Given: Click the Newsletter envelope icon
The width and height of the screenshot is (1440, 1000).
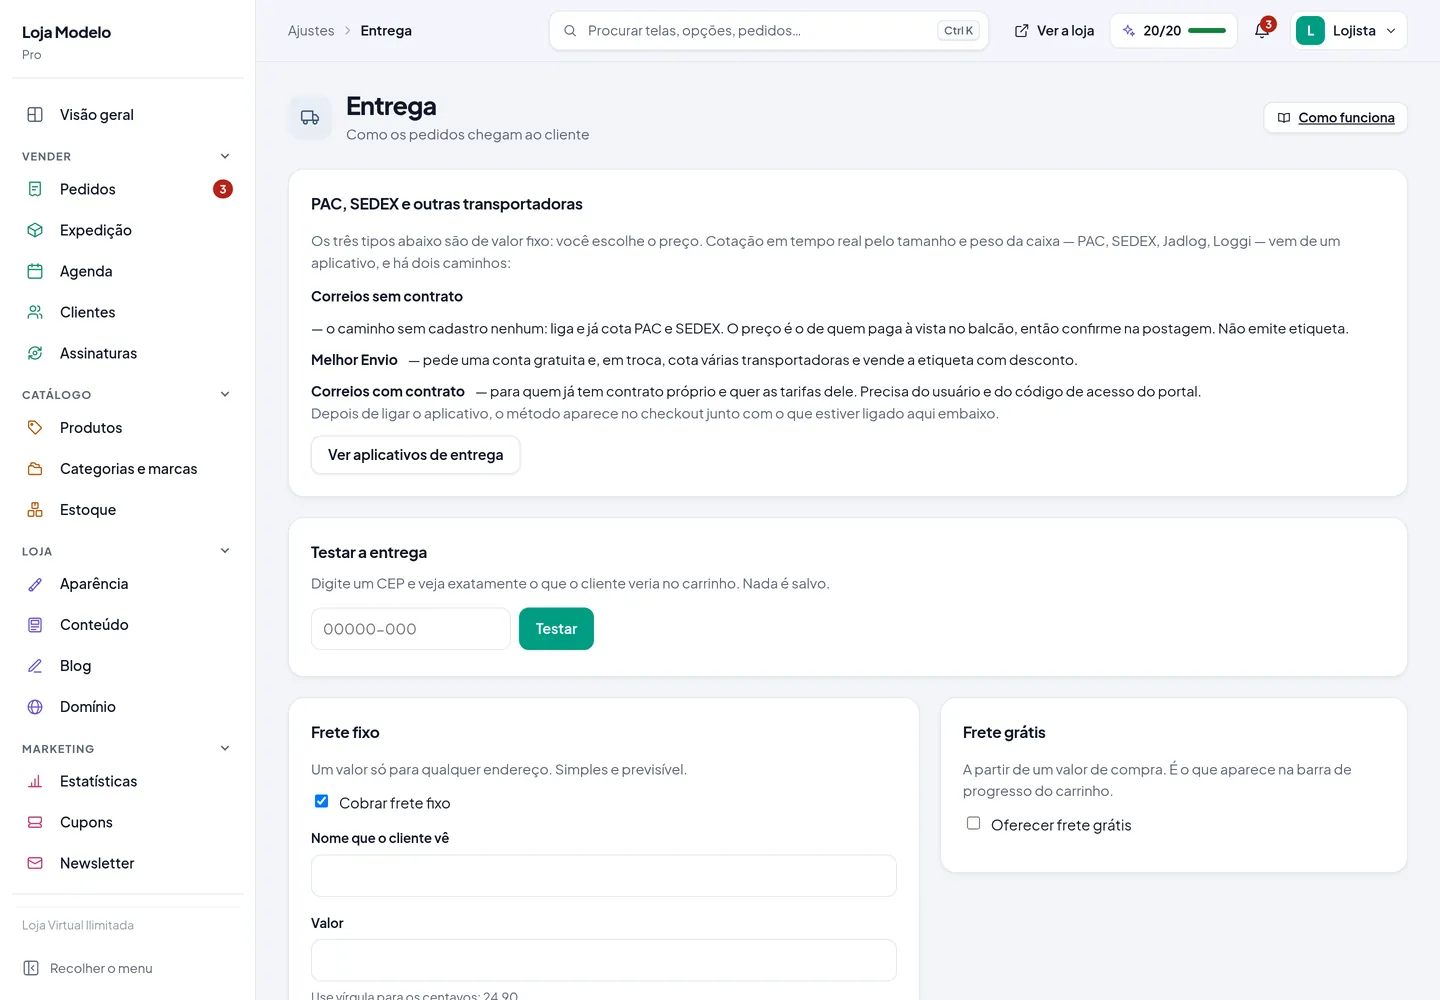Looking at the screenshot, I should pos(35,863).
